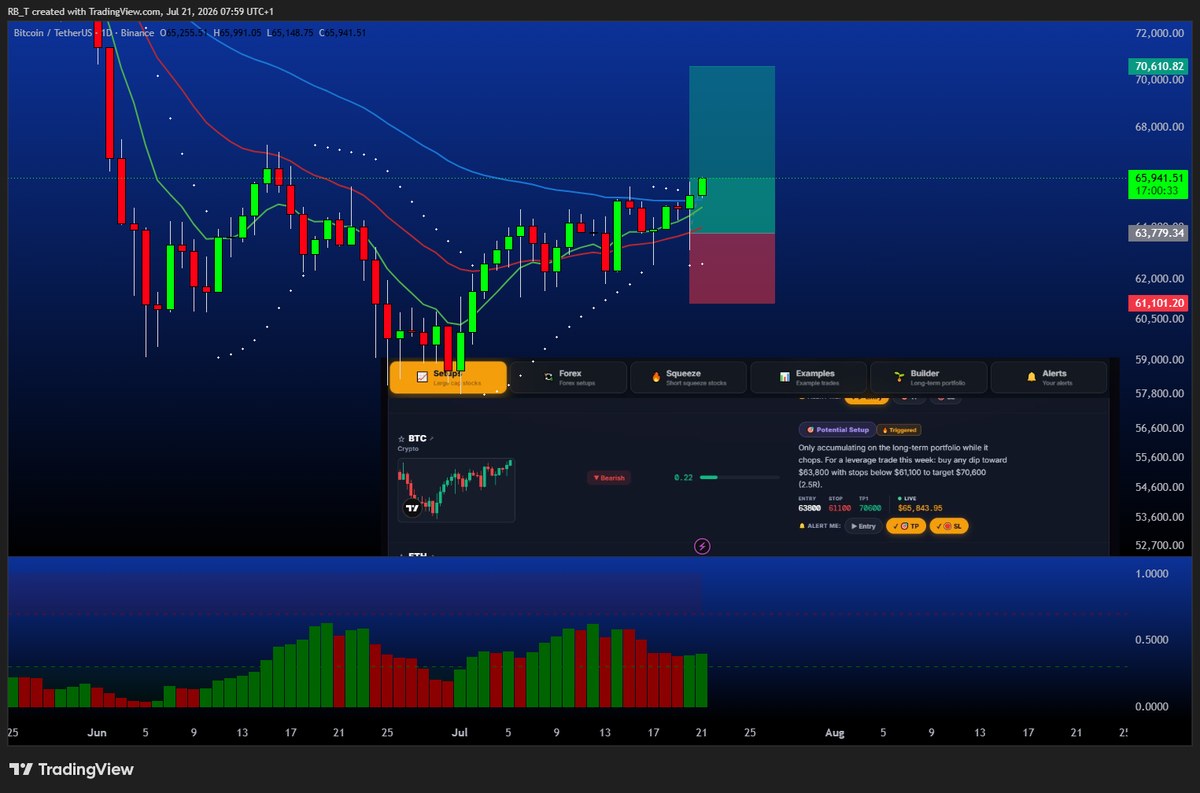Click the bell icon next to ALERT ME

point(802,526)
